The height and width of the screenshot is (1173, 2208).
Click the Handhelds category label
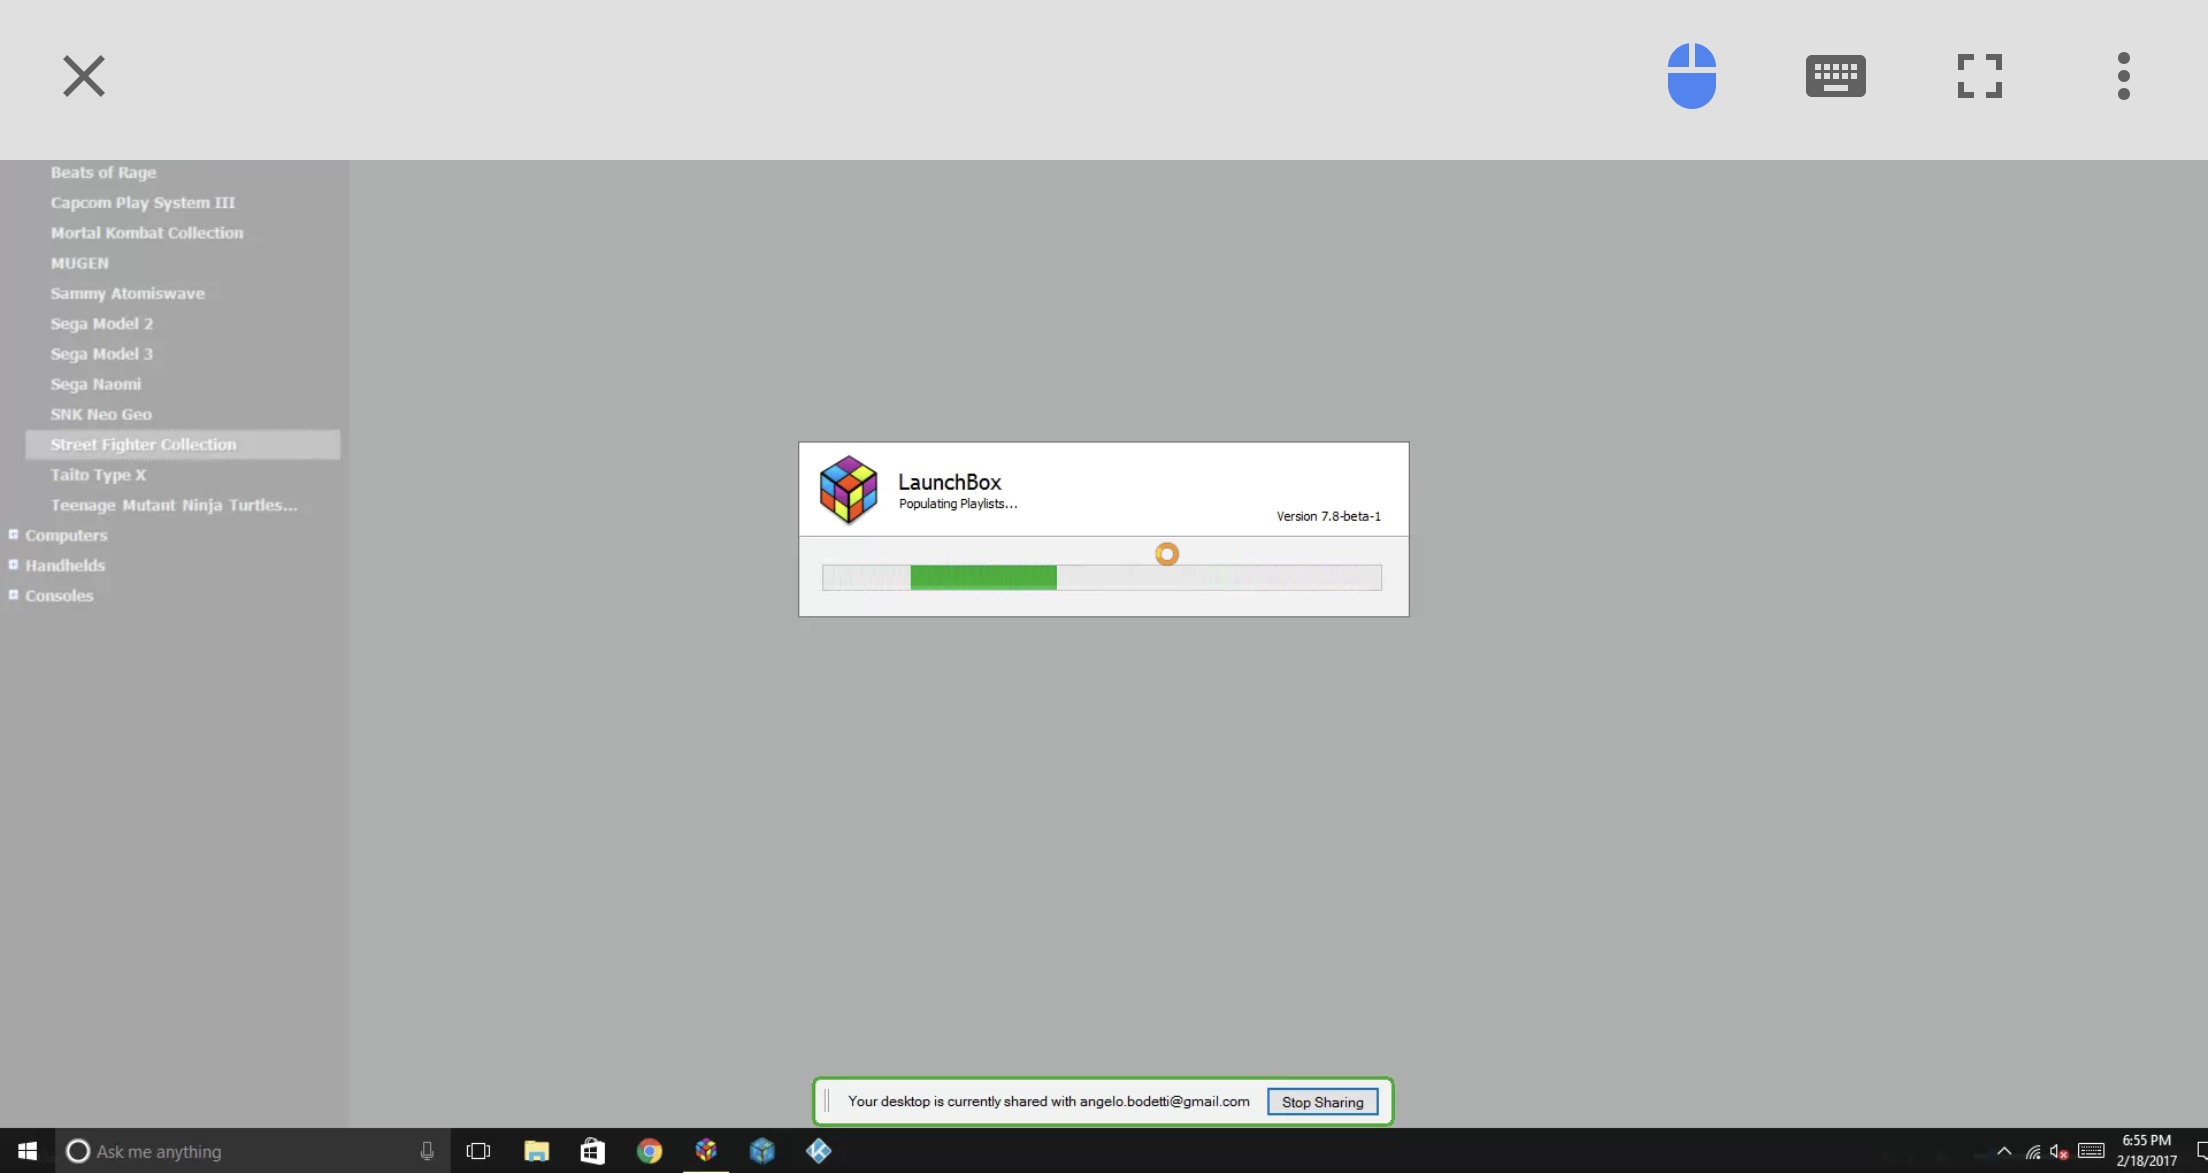pyautogui.click(x=65, y=565)
